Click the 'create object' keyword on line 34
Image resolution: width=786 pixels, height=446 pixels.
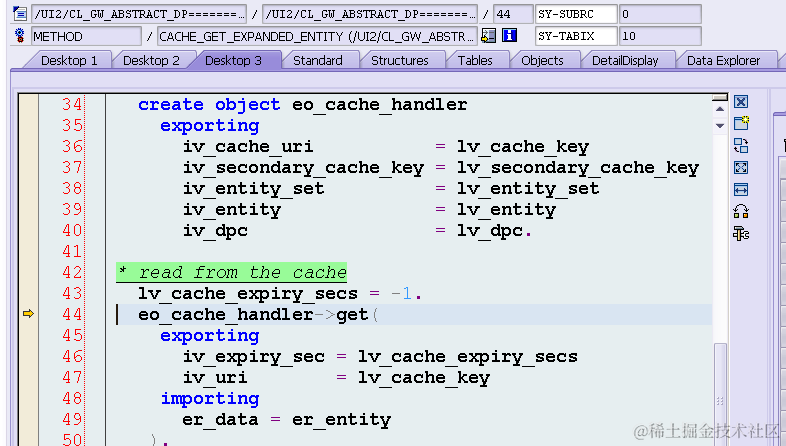coord(209,104)
